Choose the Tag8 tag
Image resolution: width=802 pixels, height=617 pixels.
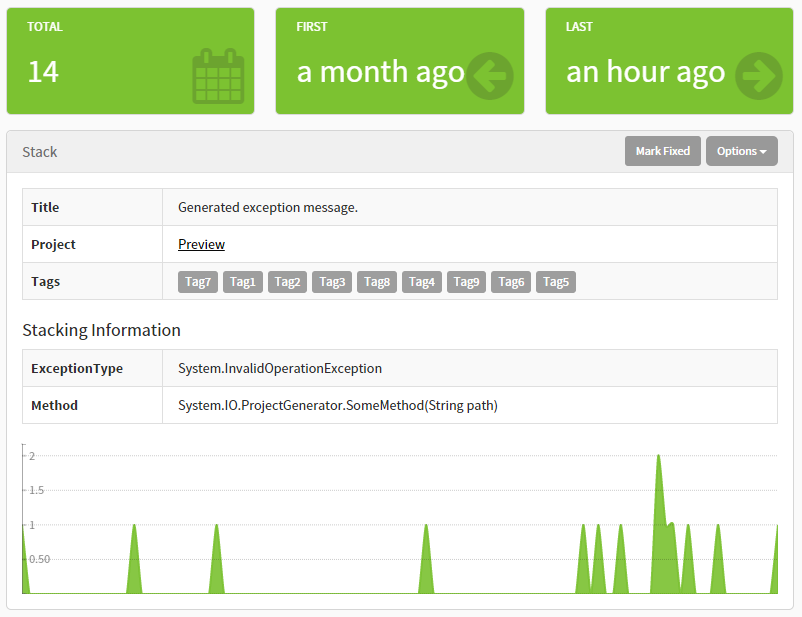pos(377,282)
